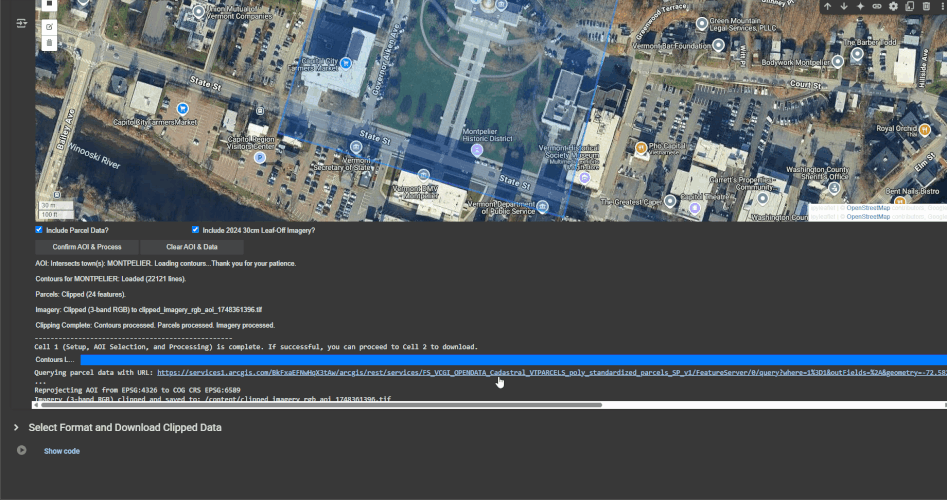Click the Vermont Secretary of State marker
This screenshot has height=500, width=947.
click(x=356, y=147)
